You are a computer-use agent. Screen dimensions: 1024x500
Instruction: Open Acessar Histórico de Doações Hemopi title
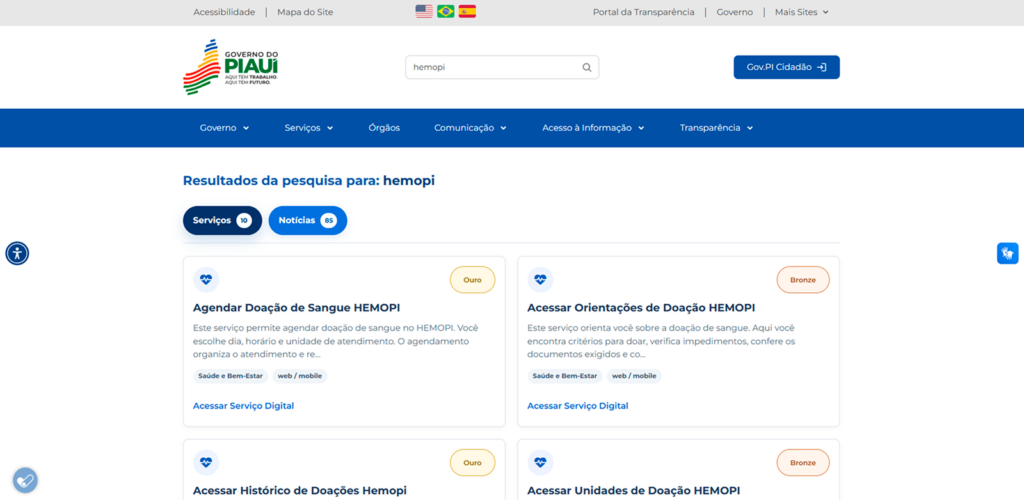tap(300, 490)
